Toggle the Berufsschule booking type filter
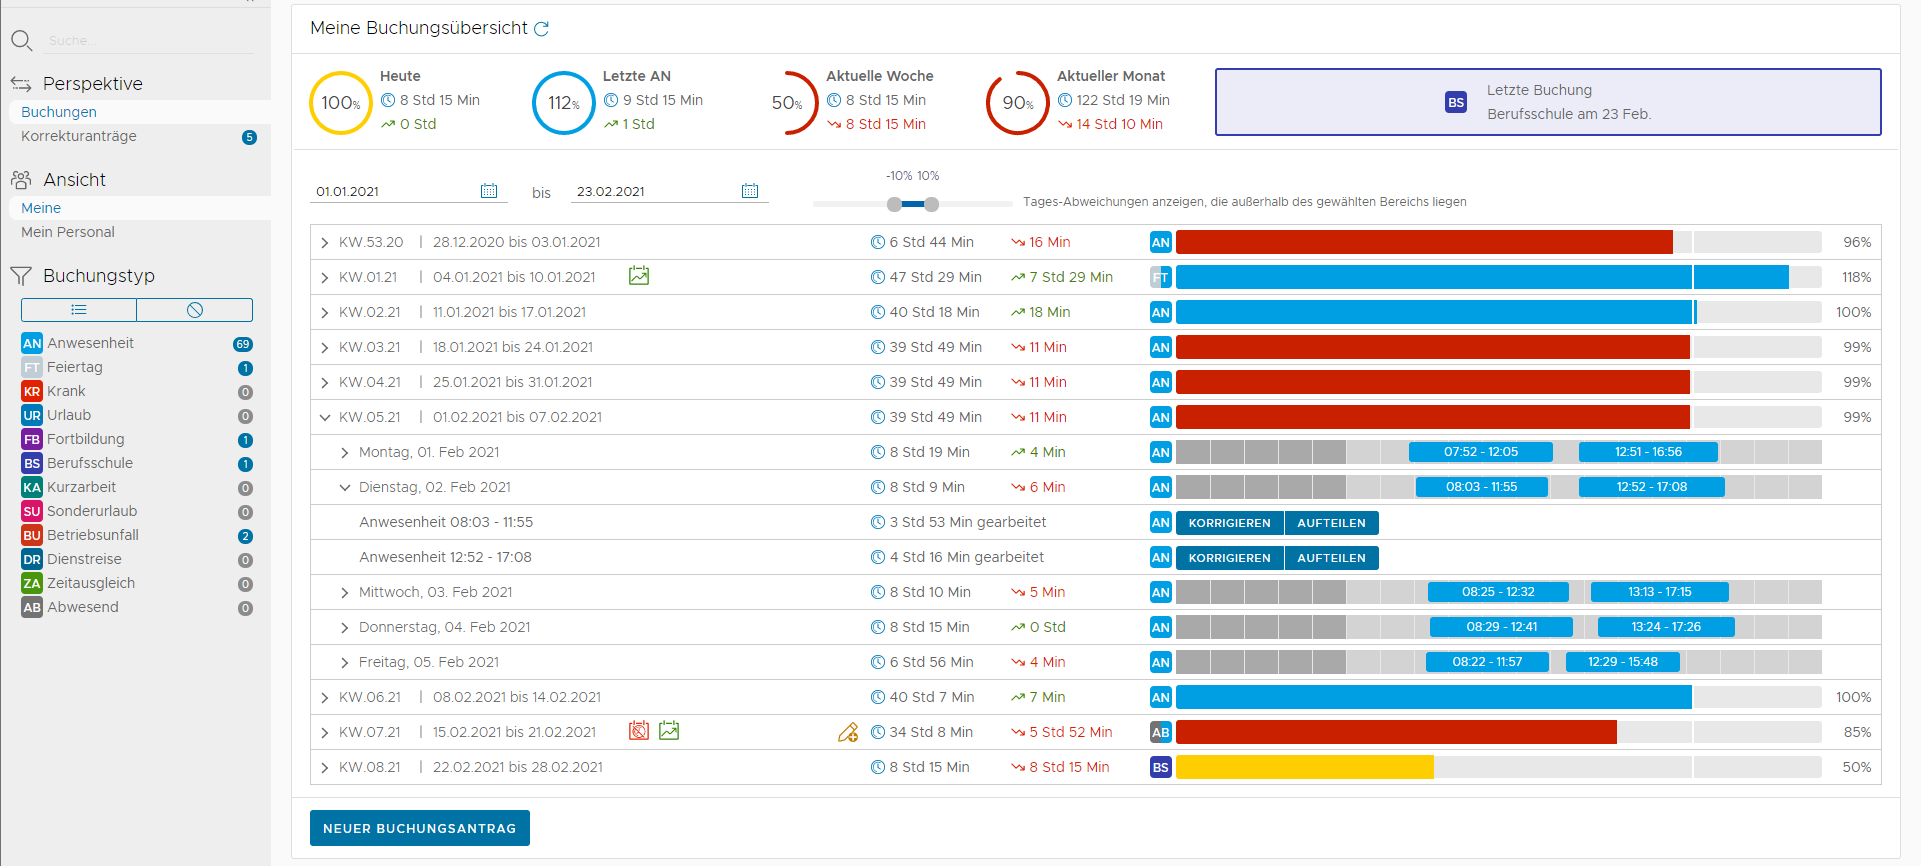The height and width of the screenshot is (866, 1921). pos(89,463)
